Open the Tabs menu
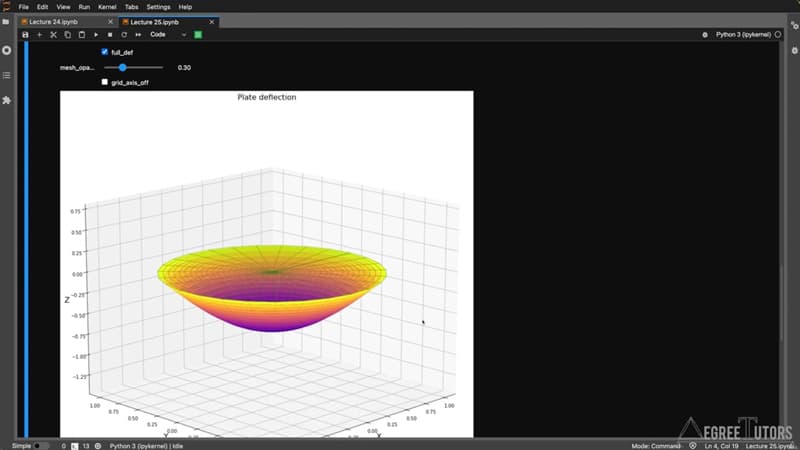Screen dimensions: 800x450 coord(132,7)
